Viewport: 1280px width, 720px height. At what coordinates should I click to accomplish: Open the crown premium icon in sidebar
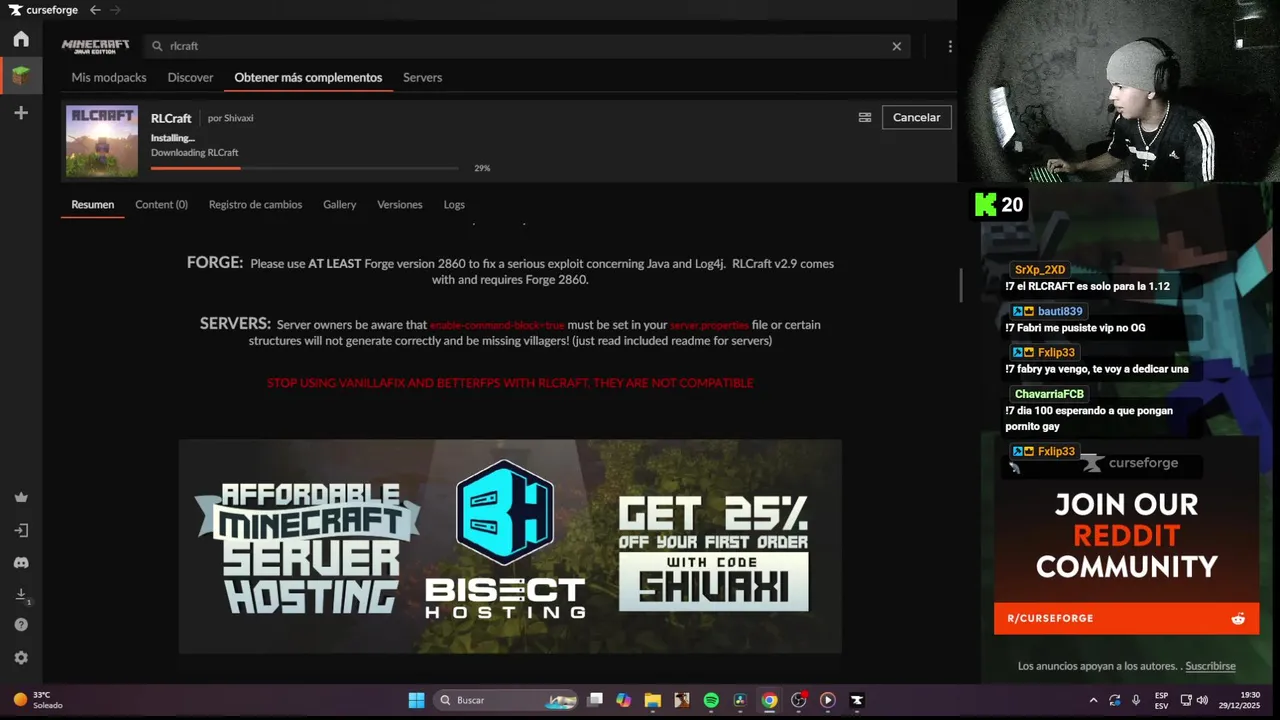pos(21,497)
